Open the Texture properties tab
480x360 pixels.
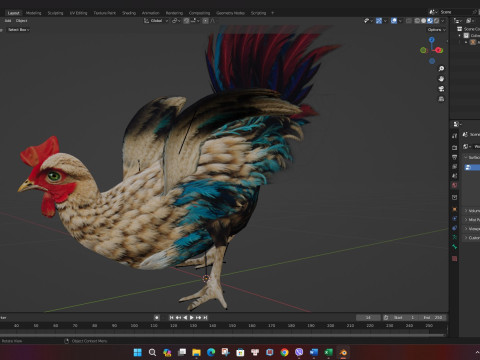[454, 259]
